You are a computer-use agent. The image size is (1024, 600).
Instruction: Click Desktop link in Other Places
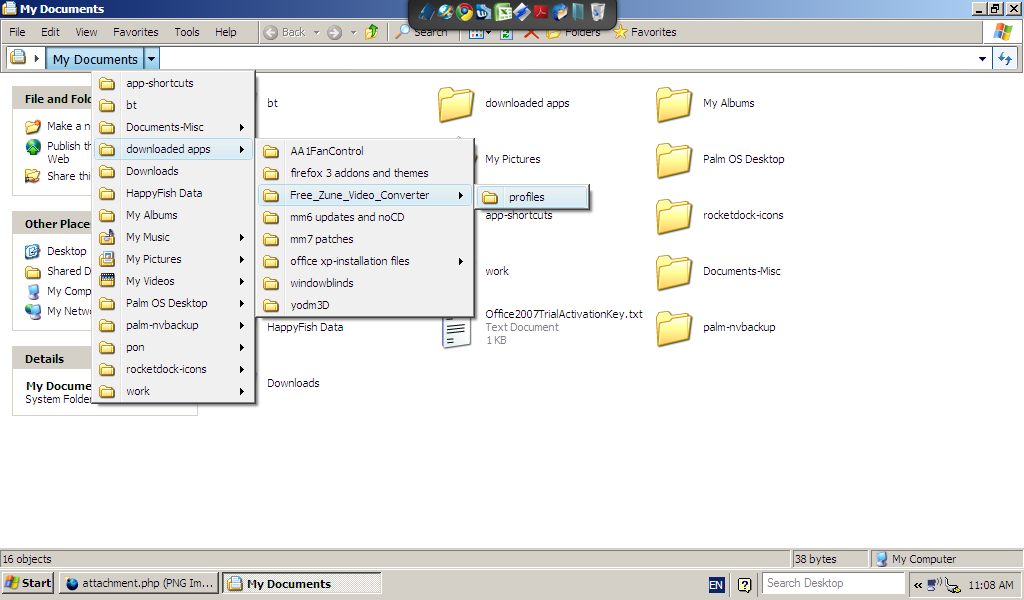coord(67,251)
